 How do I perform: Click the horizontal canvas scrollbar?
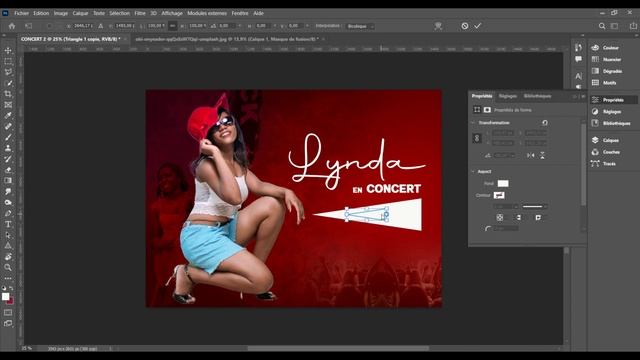click(338, 349)
